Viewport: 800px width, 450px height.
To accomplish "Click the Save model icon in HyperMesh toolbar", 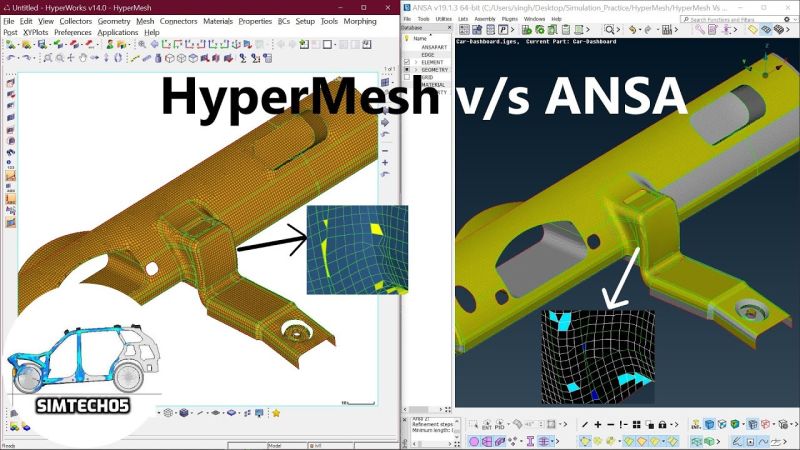I will [42, 45].
